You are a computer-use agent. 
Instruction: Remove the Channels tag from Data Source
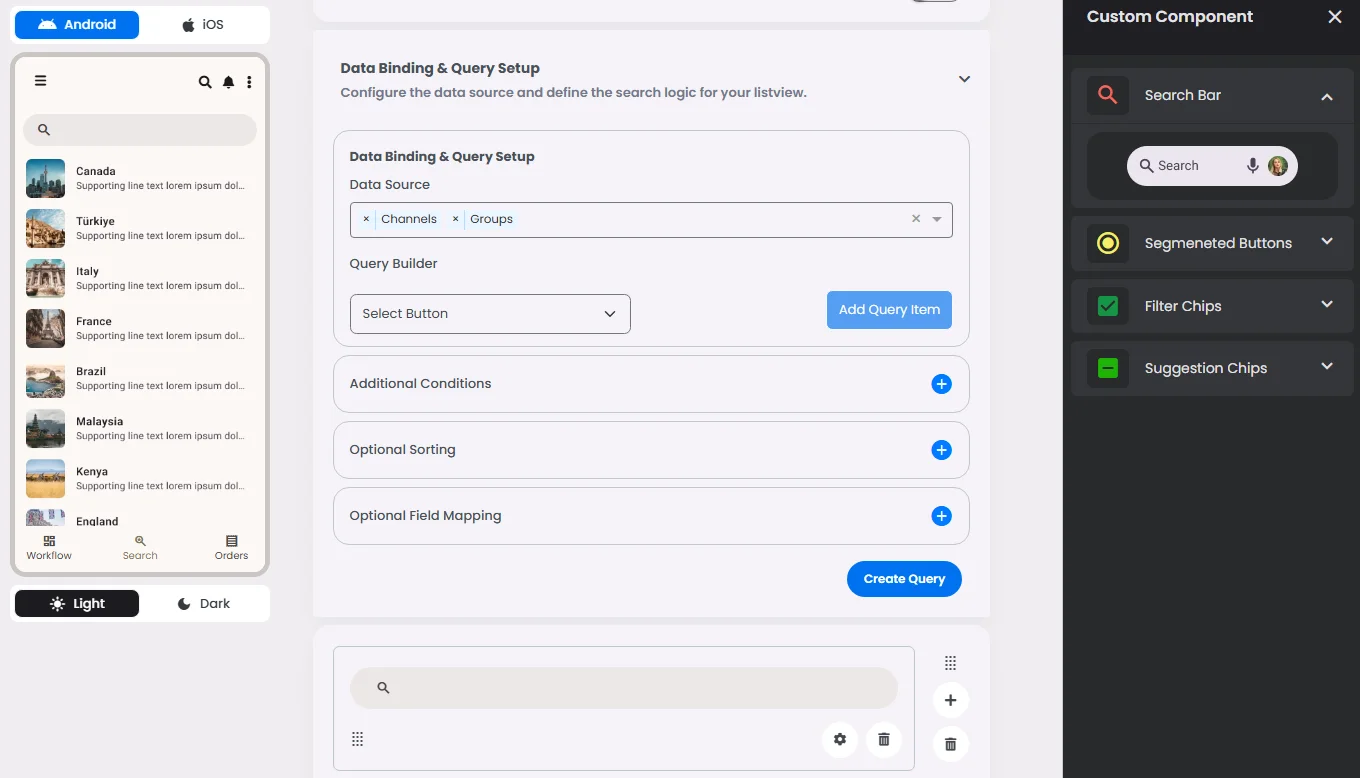[x=366, y=219]
